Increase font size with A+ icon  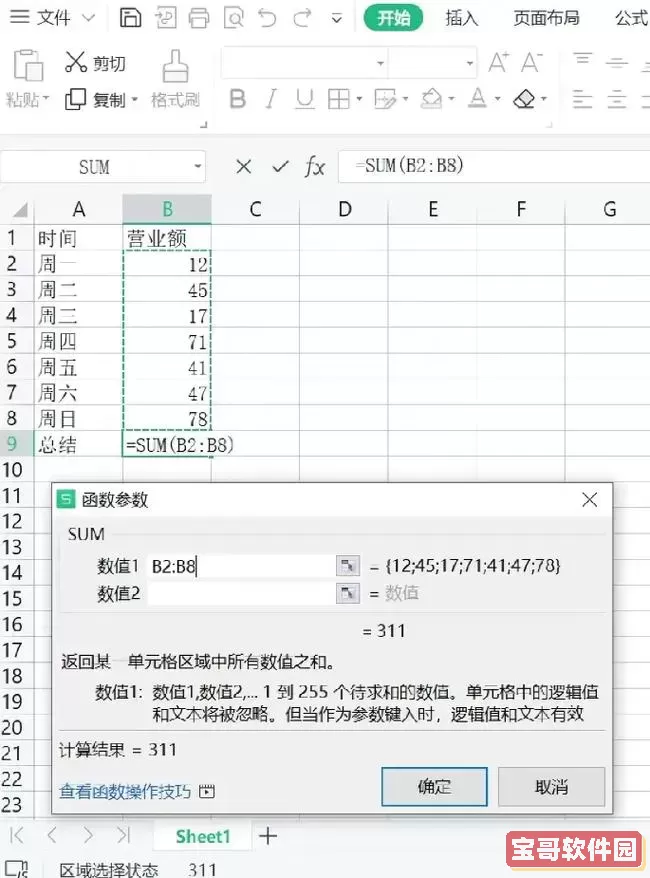(498, 62)
